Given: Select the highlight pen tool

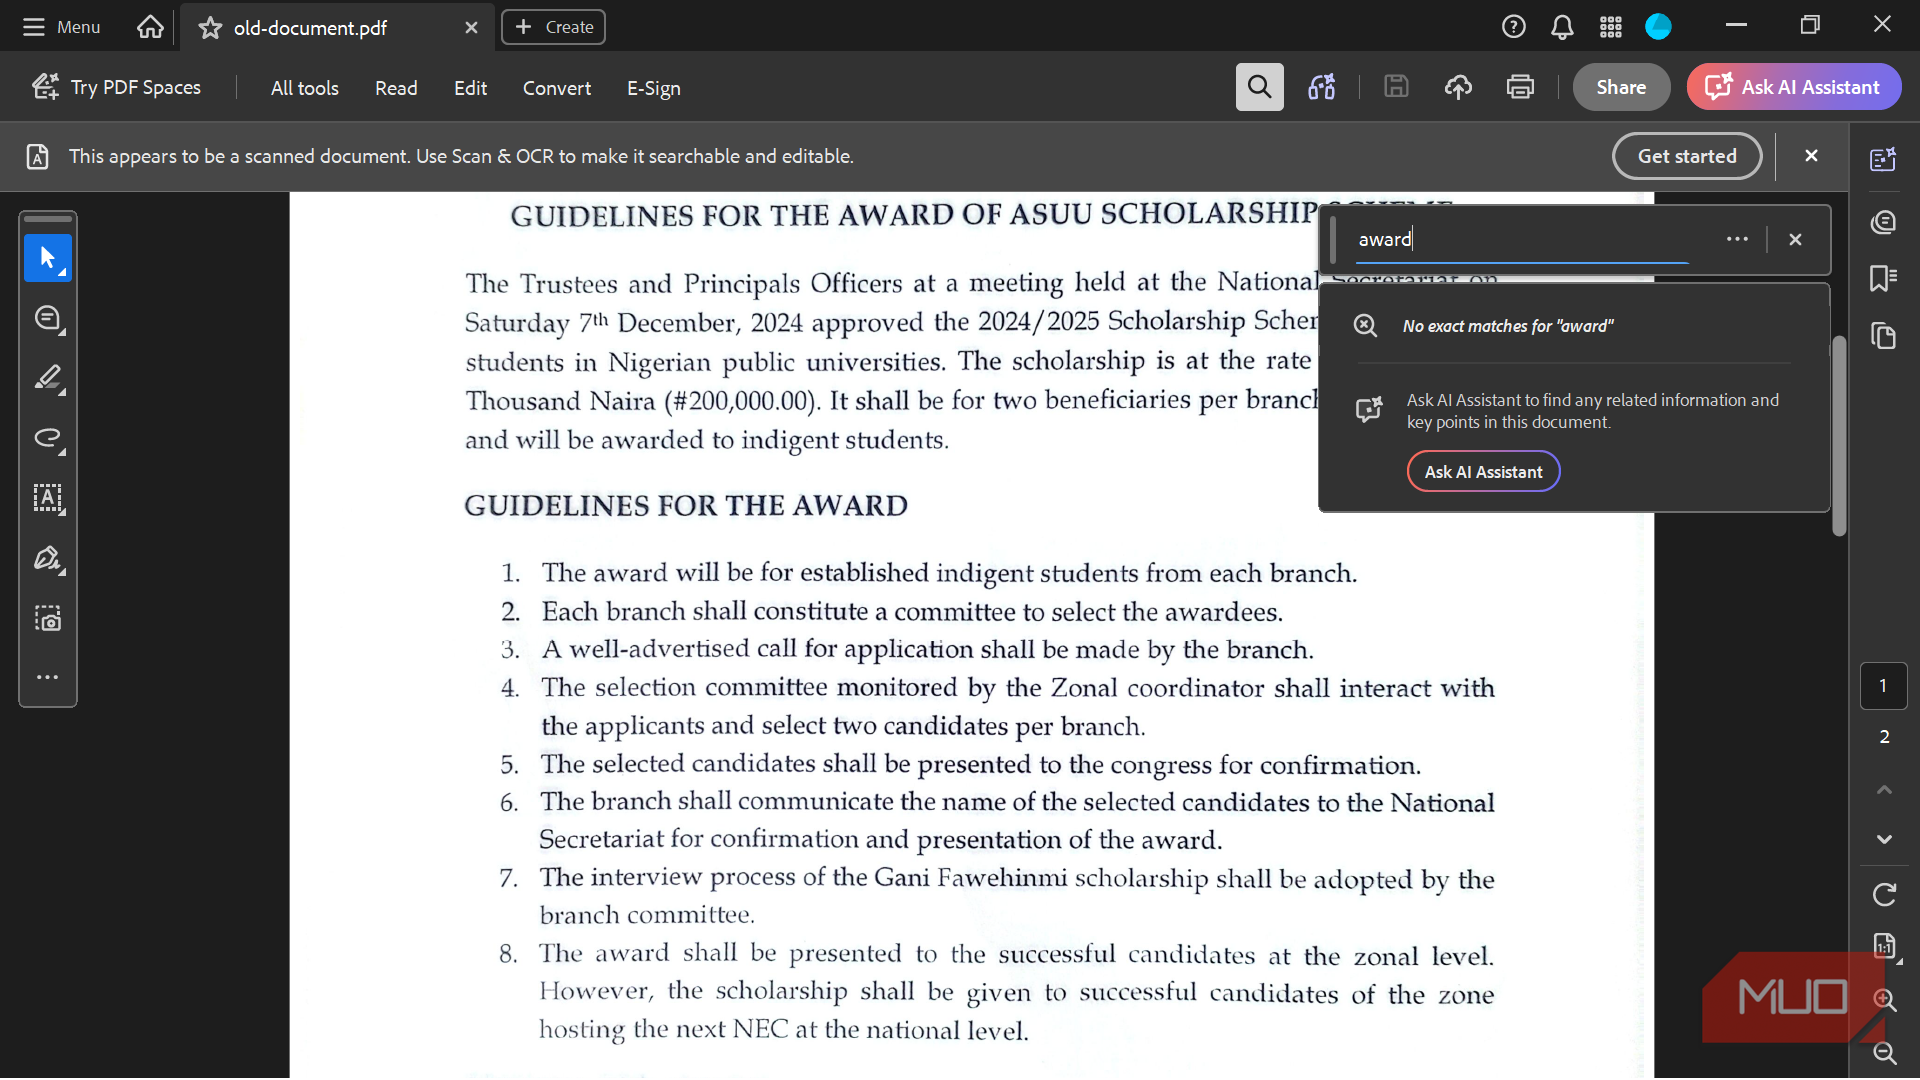Looking at the screenshot, I should click(48, 378).
